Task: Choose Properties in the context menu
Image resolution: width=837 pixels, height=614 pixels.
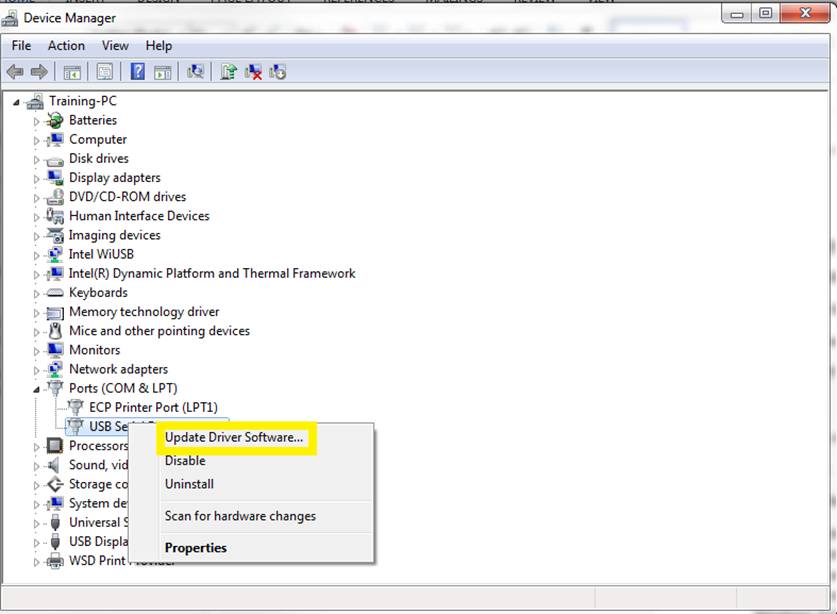Action: 195,548
